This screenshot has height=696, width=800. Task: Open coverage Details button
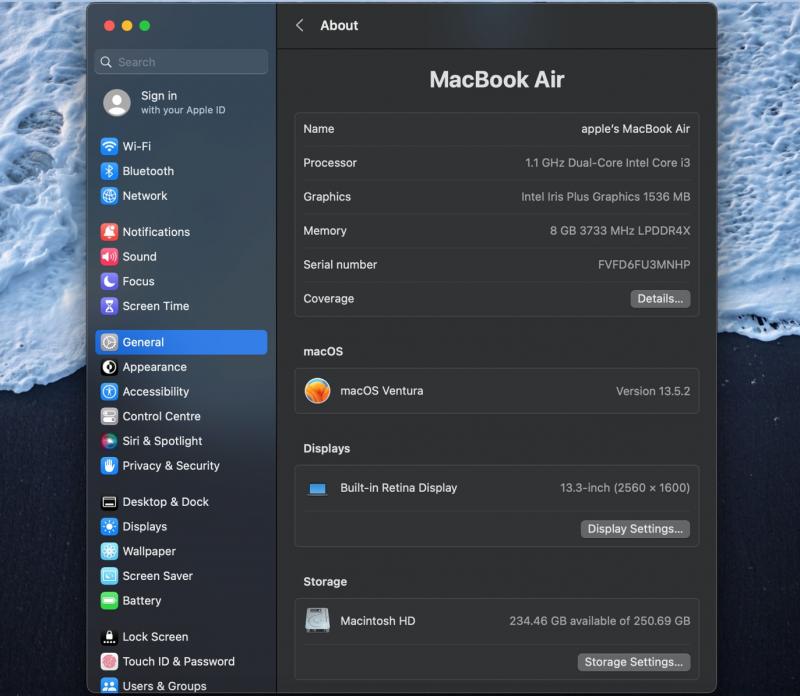point(660,299)
